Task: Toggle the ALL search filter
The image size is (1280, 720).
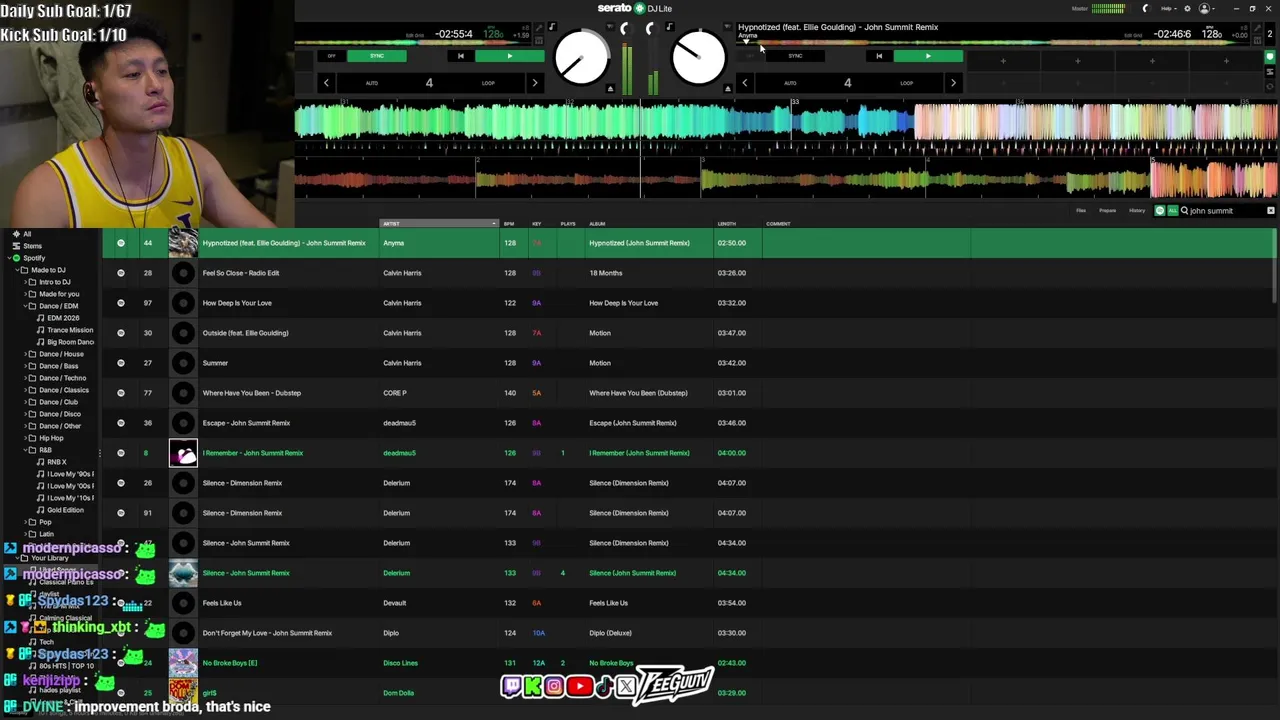Action: [x=1172, y=211]
